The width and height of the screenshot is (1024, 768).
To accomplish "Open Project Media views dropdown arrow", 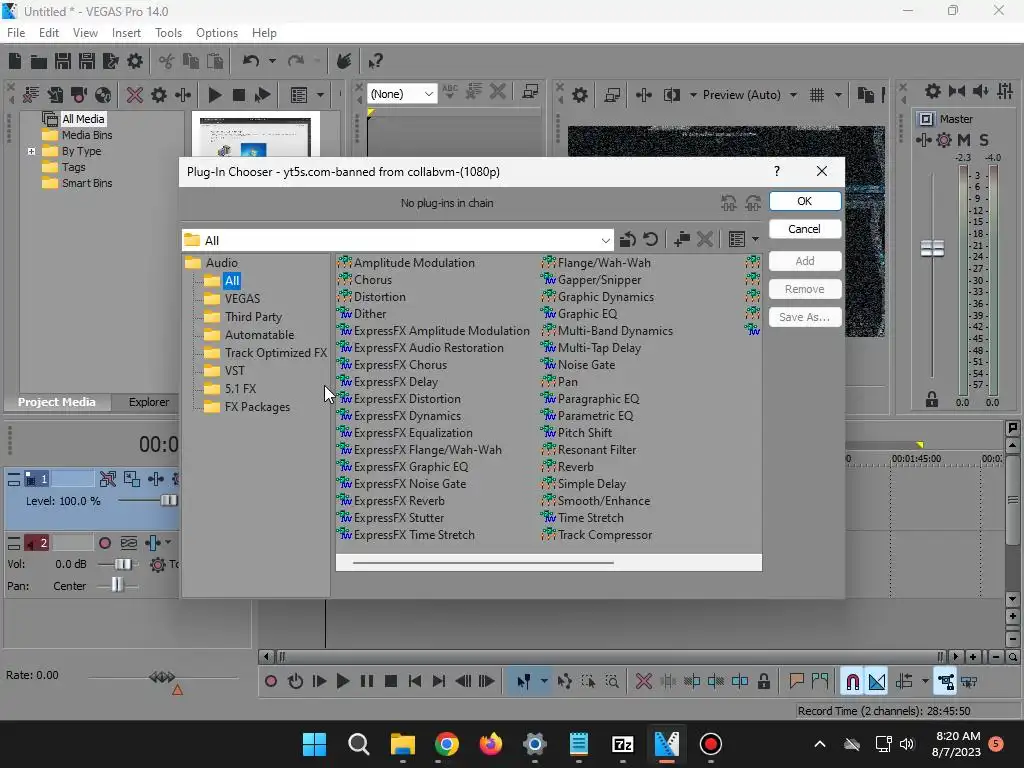I will coord(320,95).
